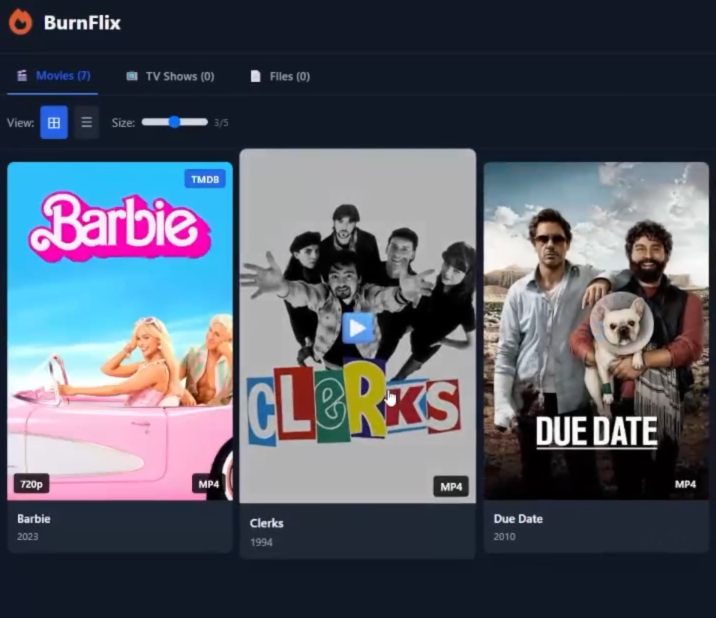716x618 pixels.
Task: Click the BurnFlix app title
Action: coord(82,22)
